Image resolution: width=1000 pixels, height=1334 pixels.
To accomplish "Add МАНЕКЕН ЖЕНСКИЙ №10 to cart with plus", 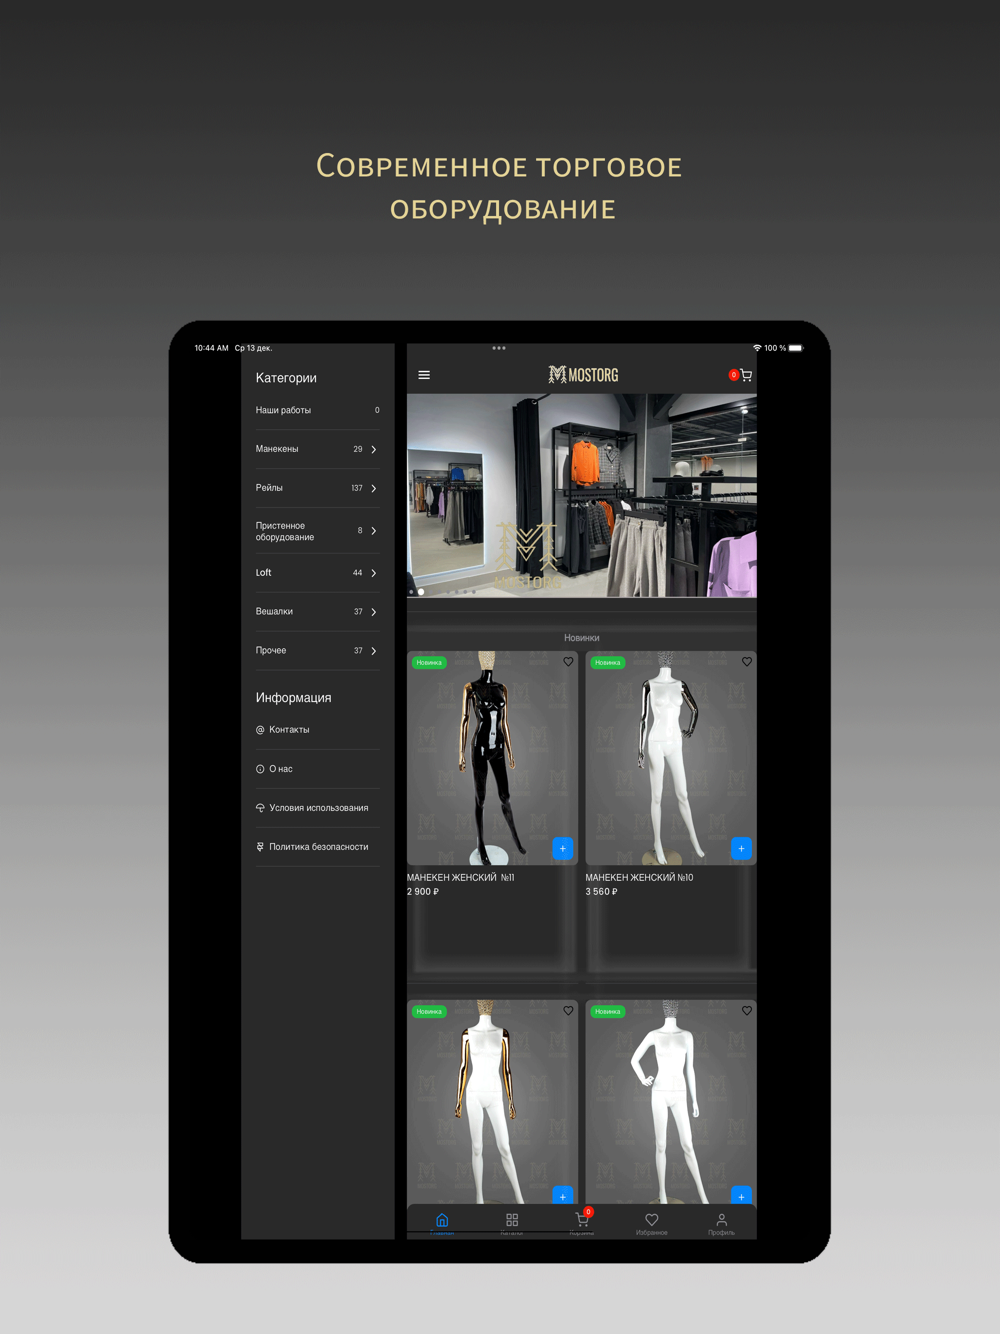I will [x=741, y=848].
